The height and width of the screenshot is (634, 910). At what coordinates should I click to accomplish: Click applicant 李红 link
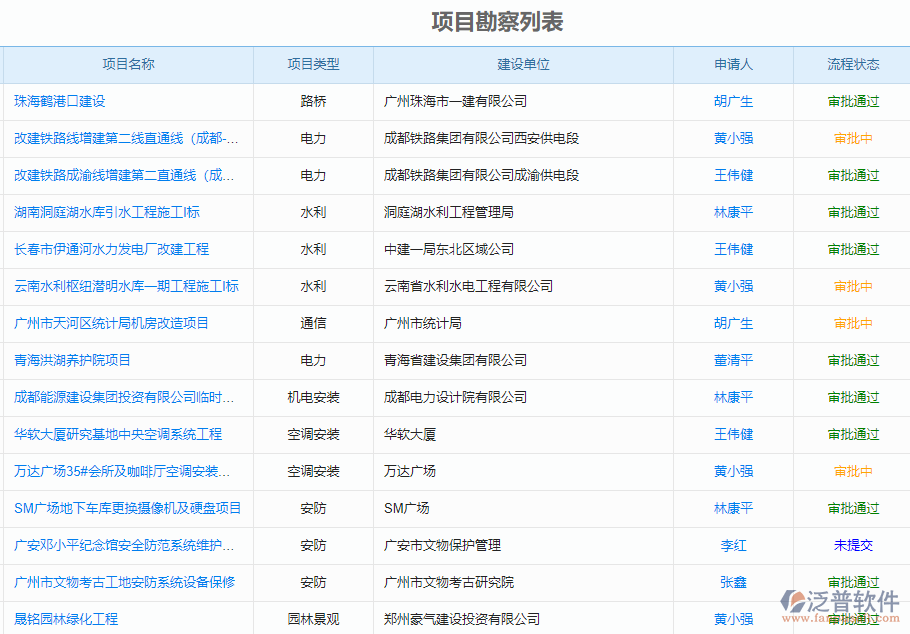[x=733, y=545]
